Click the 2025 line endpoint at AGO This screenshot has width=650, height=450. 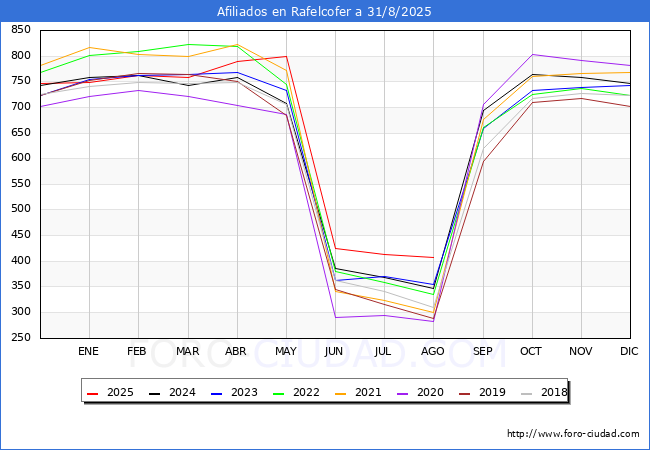coord(433,257)
